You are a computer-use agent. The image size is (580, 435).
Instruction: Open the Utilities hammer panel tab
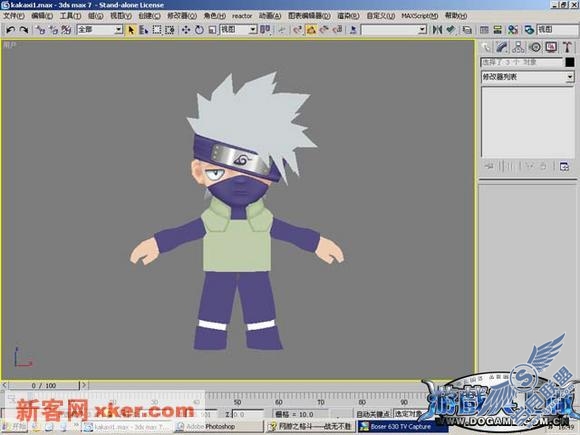[x=567, y=47]
